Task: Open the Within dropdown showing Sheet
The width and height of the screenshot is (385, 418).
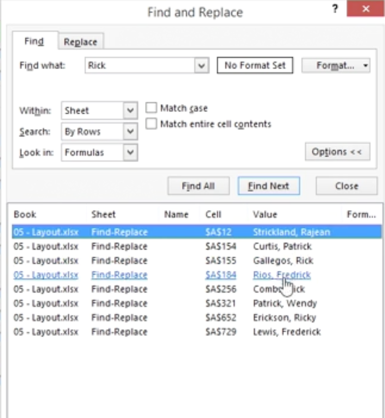Action: (99, 110)
